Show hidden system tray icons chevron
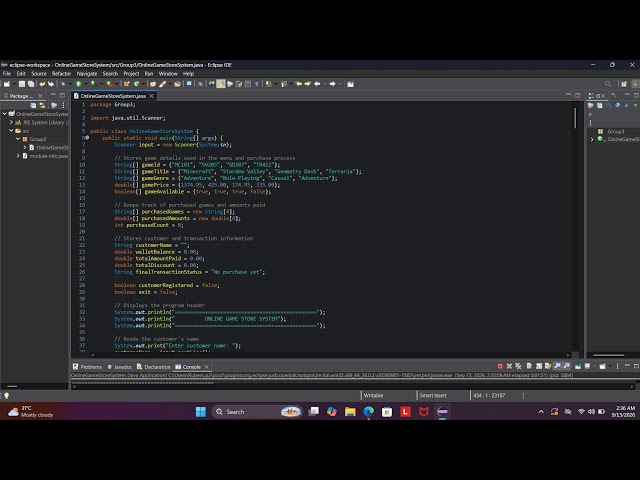 [541, 412]
